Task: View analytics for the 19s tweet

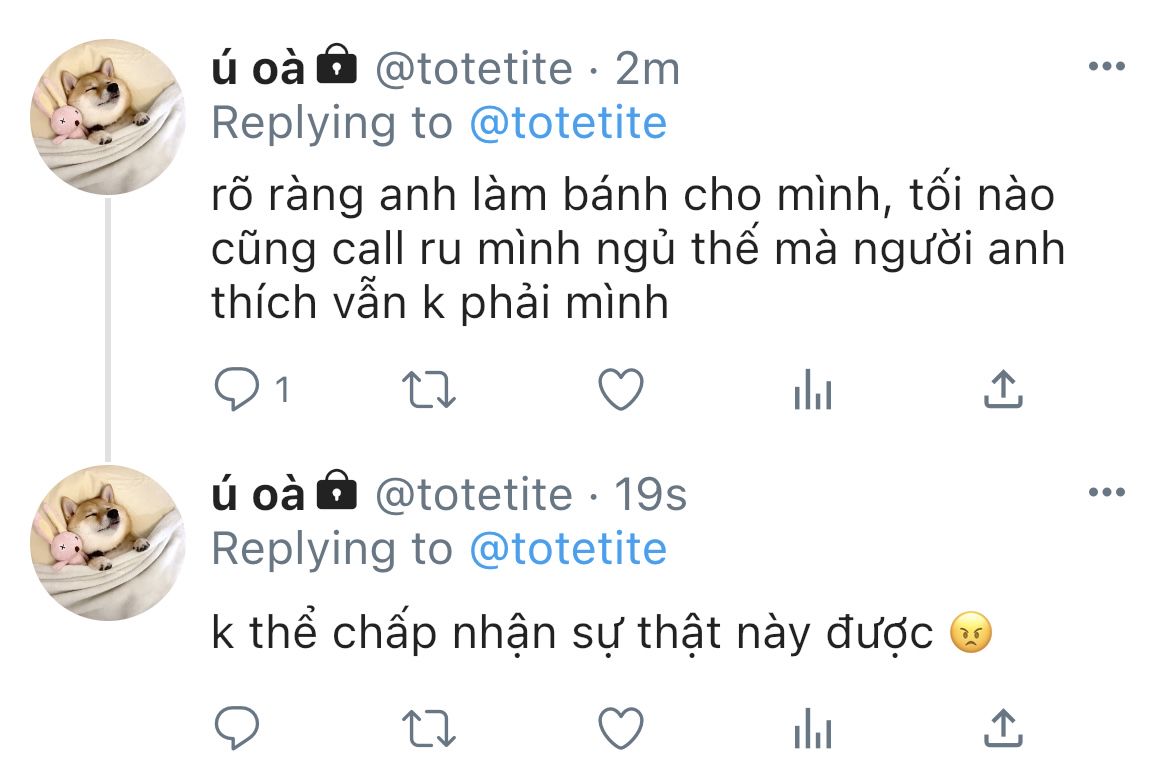Action: [x=813, y=728]
